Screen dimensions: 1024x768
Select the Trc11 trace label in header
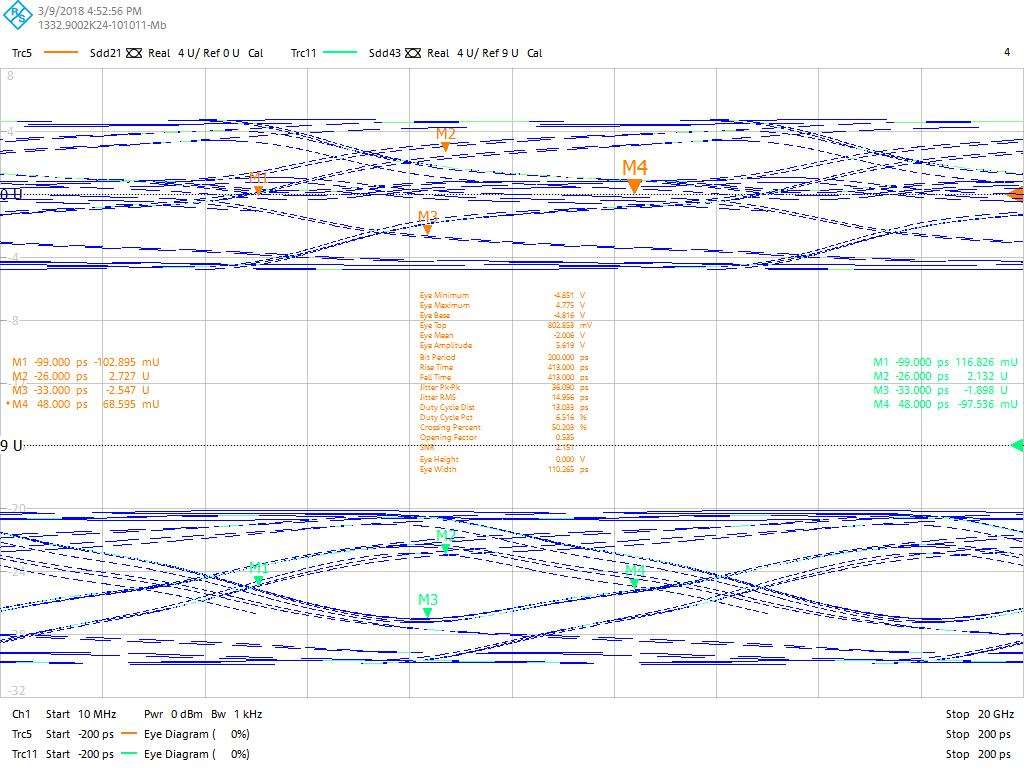click(x=304, y=53)
